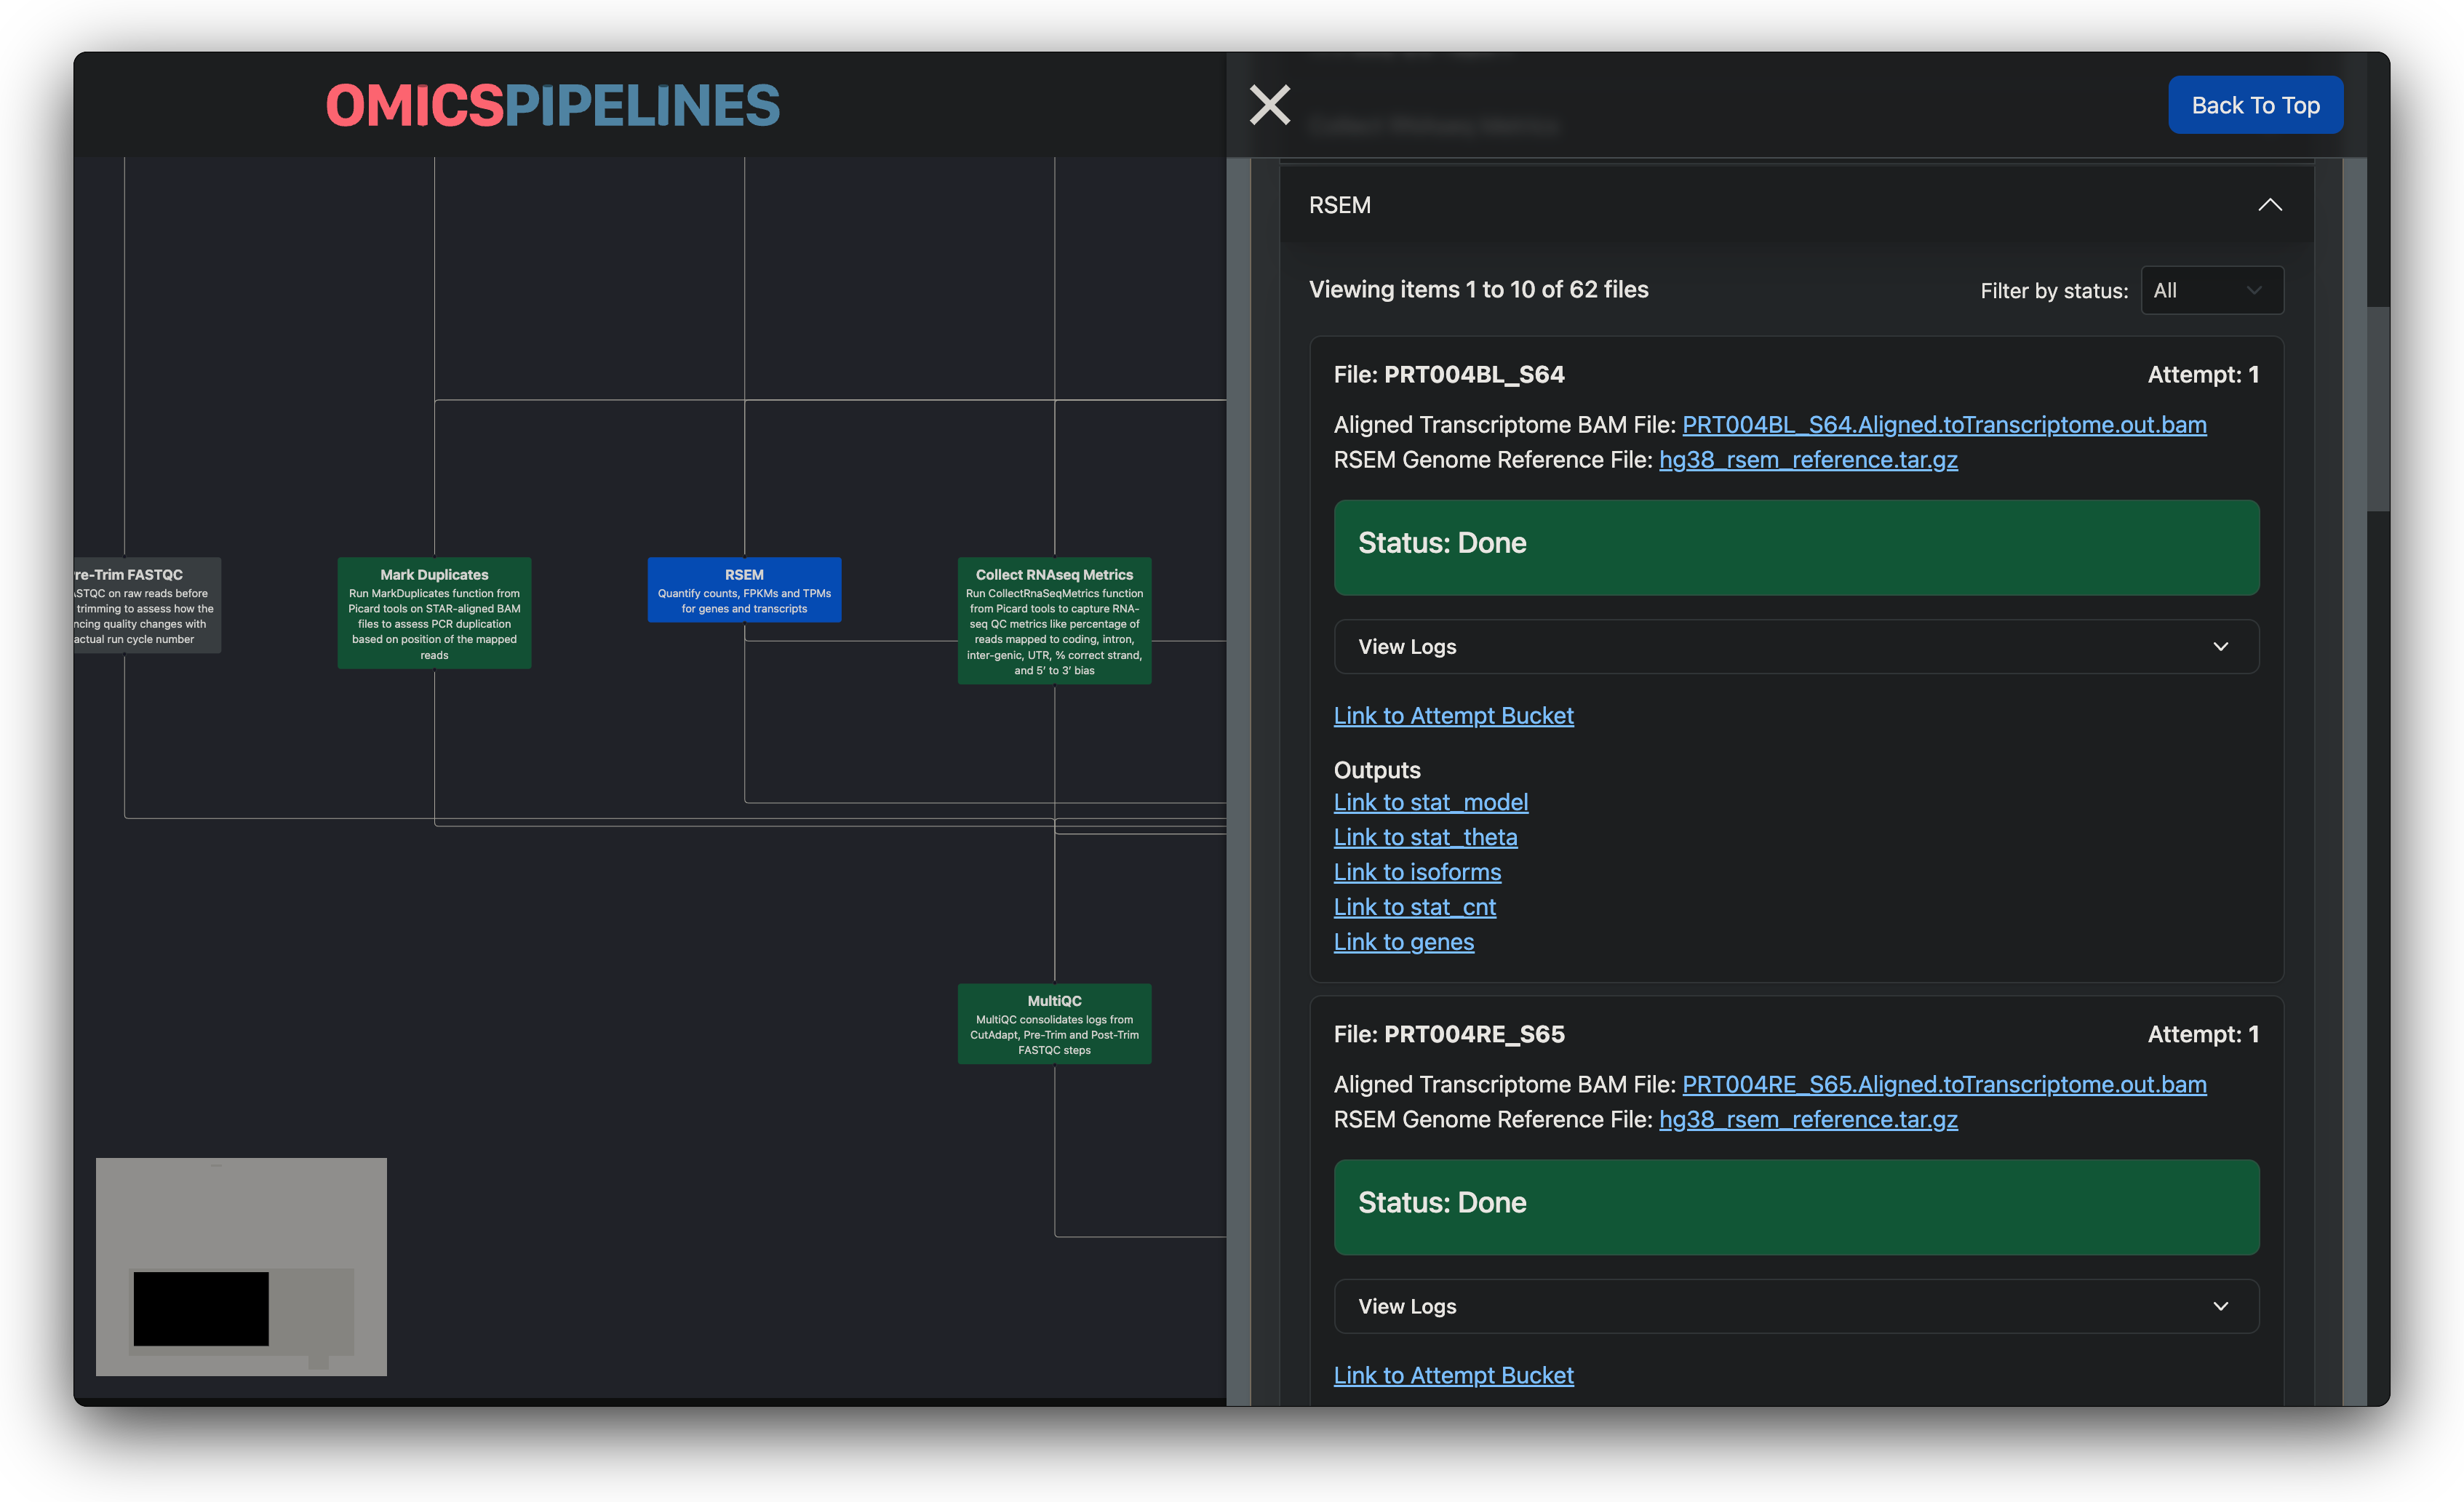Click Link to isoforms output
The width and height of the screenshot is (2464, 1502).
tap(1419, 871)
